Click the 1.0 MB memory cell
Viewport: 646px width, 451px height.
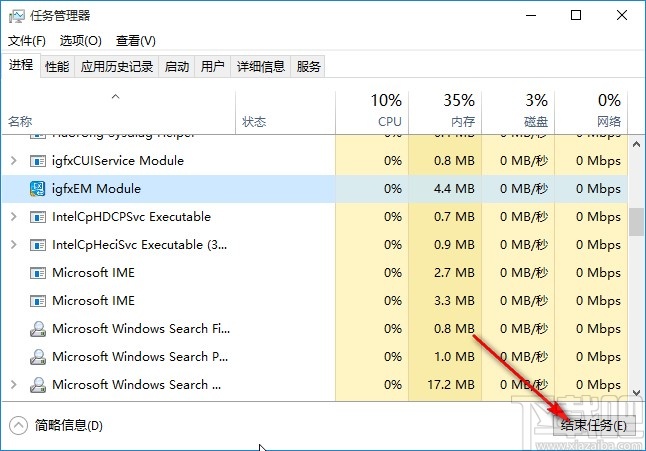pos(445,357)
